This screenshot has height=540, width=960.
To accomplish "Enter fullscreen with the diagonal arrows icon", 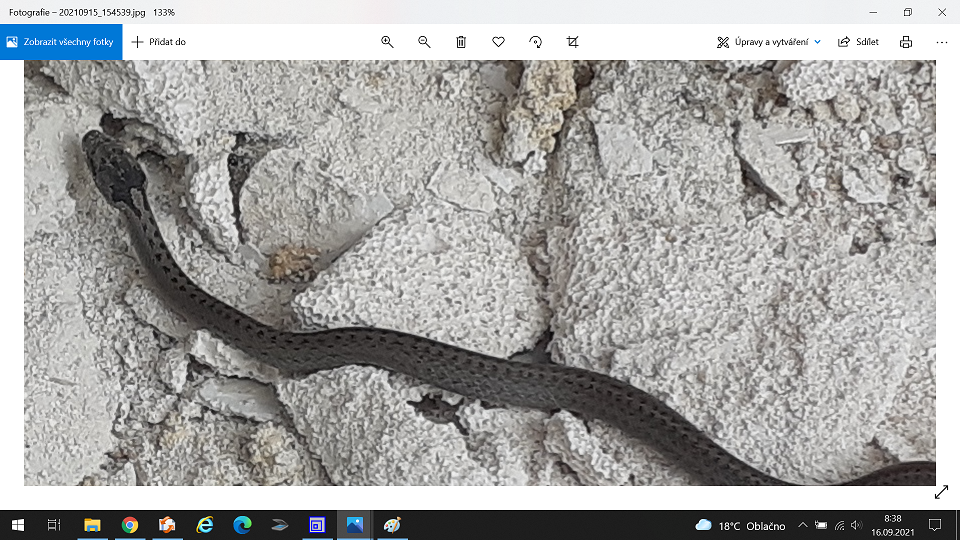I will click(940, 492).
